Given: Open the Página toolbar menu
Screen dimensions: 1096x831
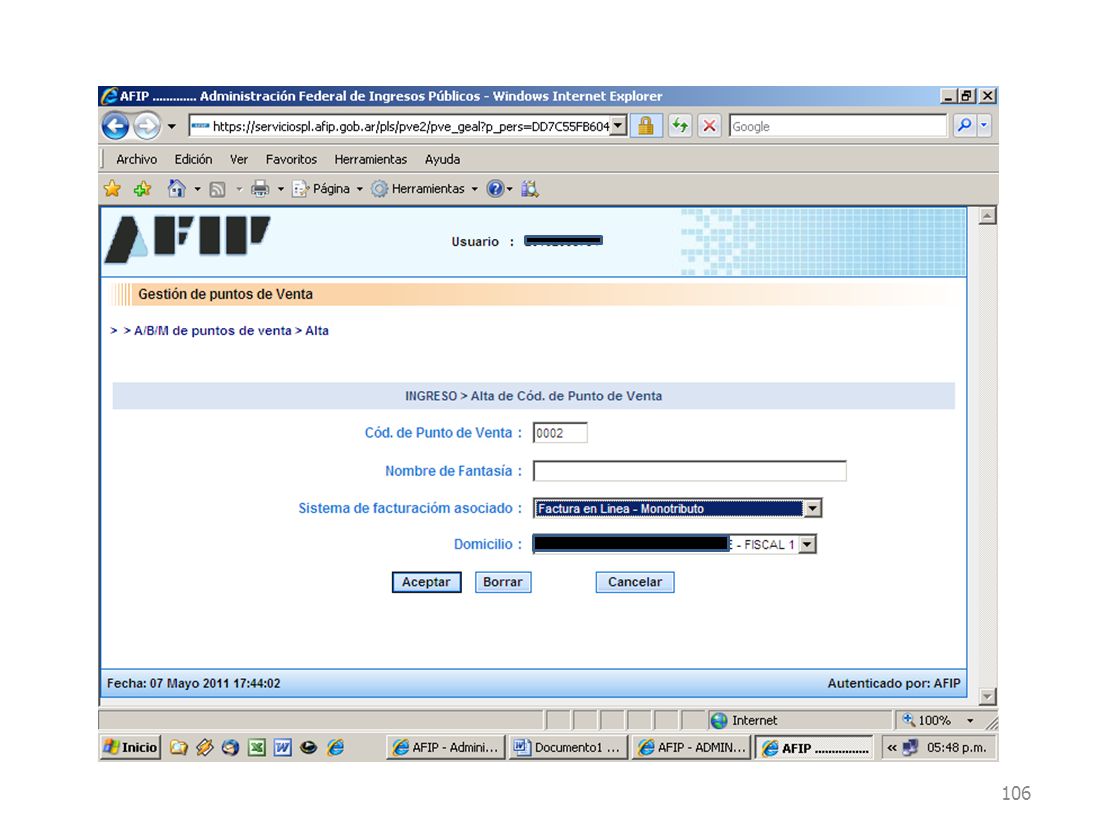Looking at the screenshot, I should click(x=328, y=189).
